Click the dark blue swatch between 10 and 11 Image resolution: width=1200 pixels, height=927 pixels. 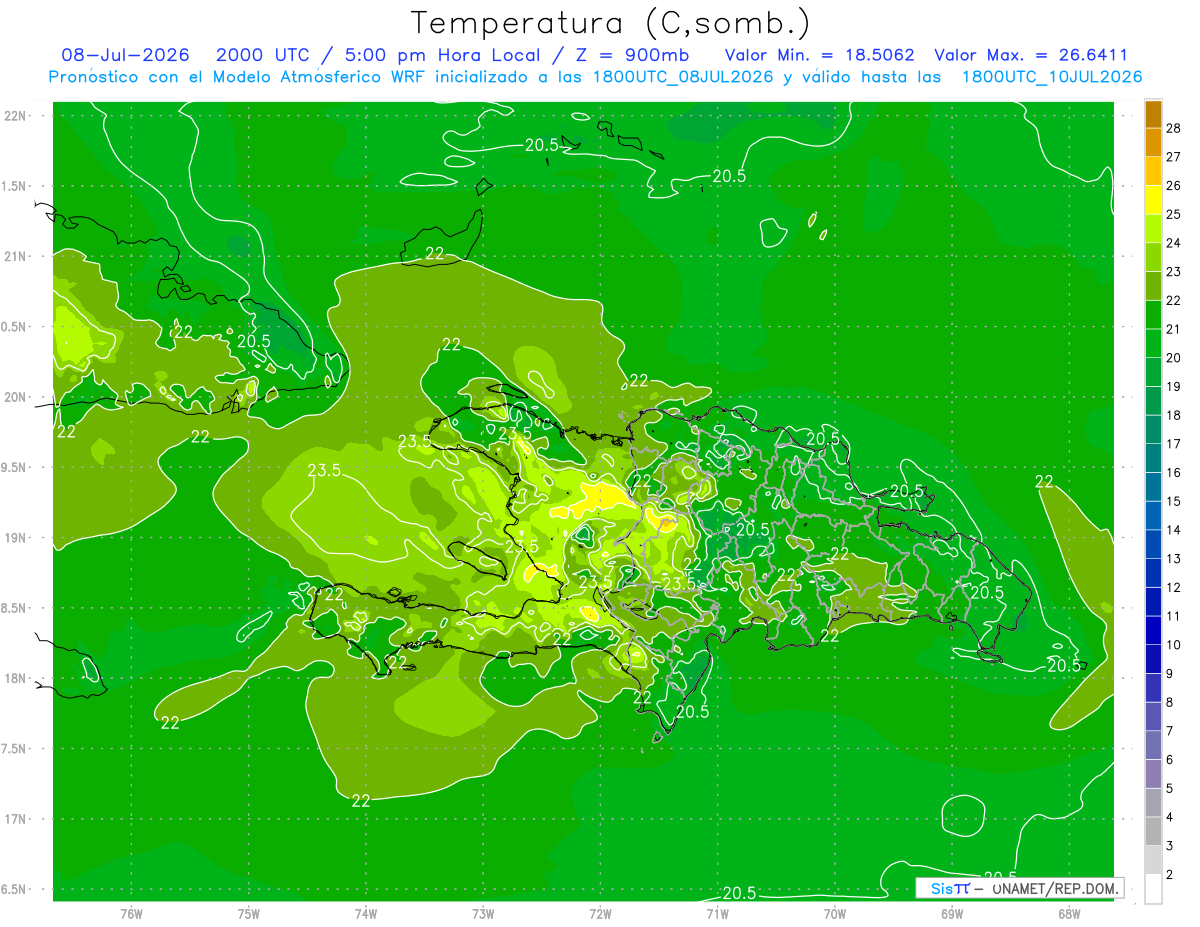(x=1153, y=631)
